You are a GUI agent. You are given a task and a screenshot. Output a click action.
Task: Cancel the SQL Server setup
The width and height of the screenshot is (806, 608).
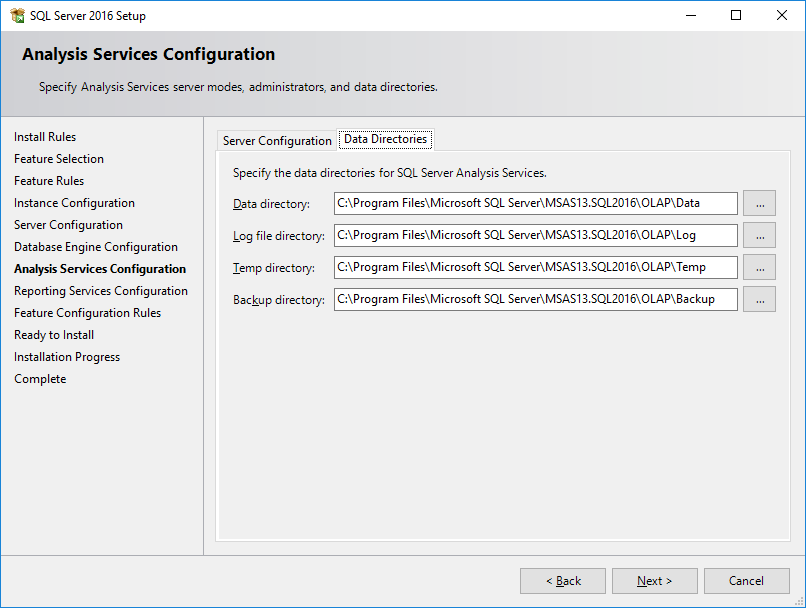pos(746,581)
